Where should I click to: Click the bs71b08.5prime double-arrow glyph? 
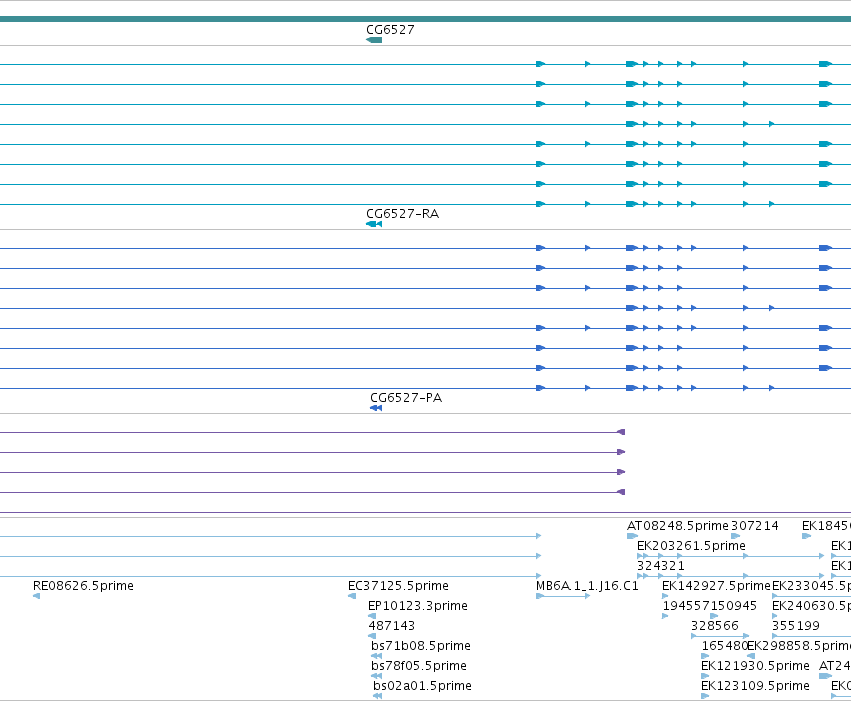377,656
